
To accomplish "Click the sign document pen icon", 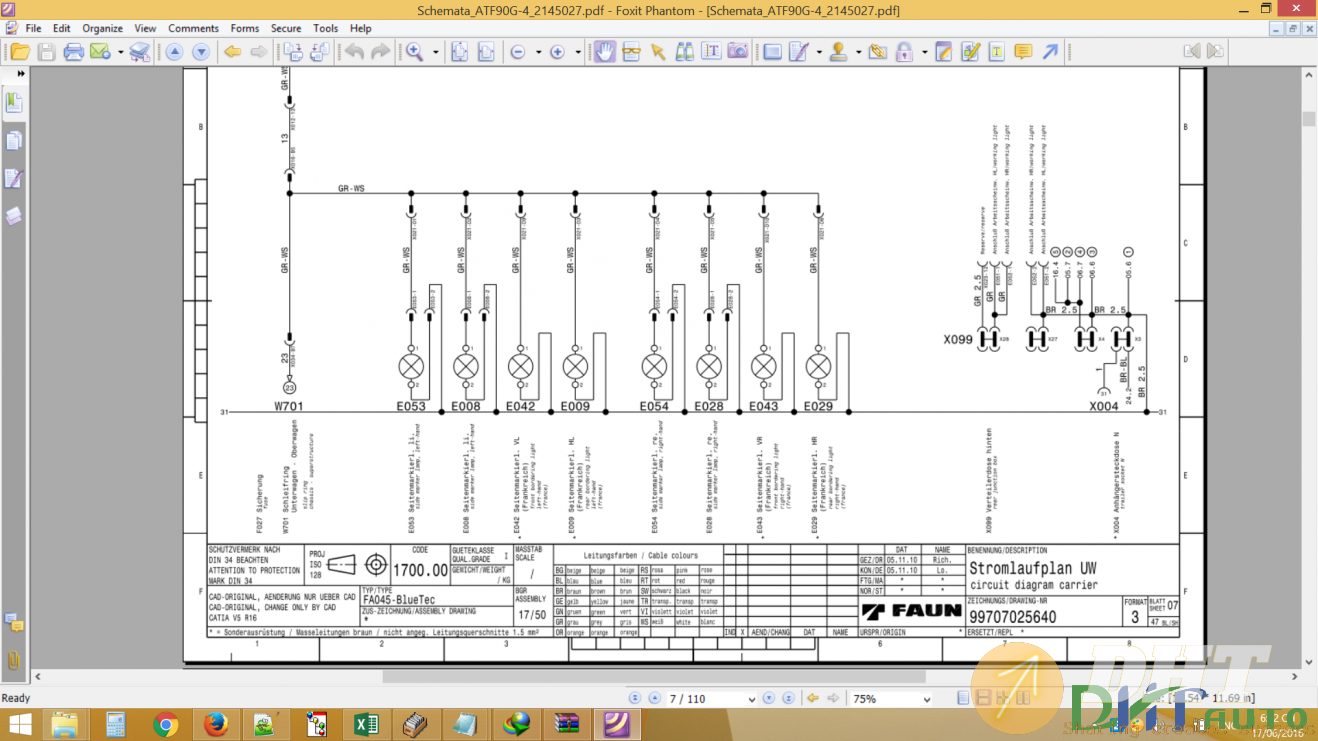I will (798, 52).
